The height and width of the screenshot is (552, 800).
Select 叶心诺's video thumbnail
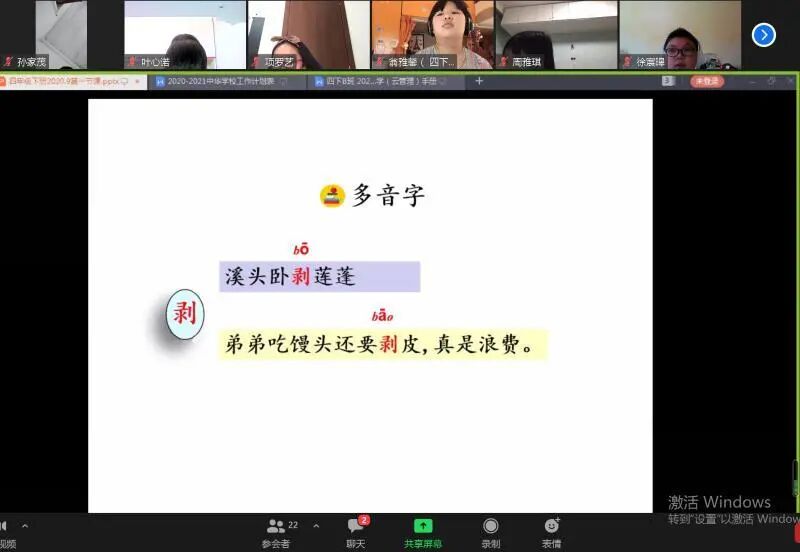click(185, 35)
